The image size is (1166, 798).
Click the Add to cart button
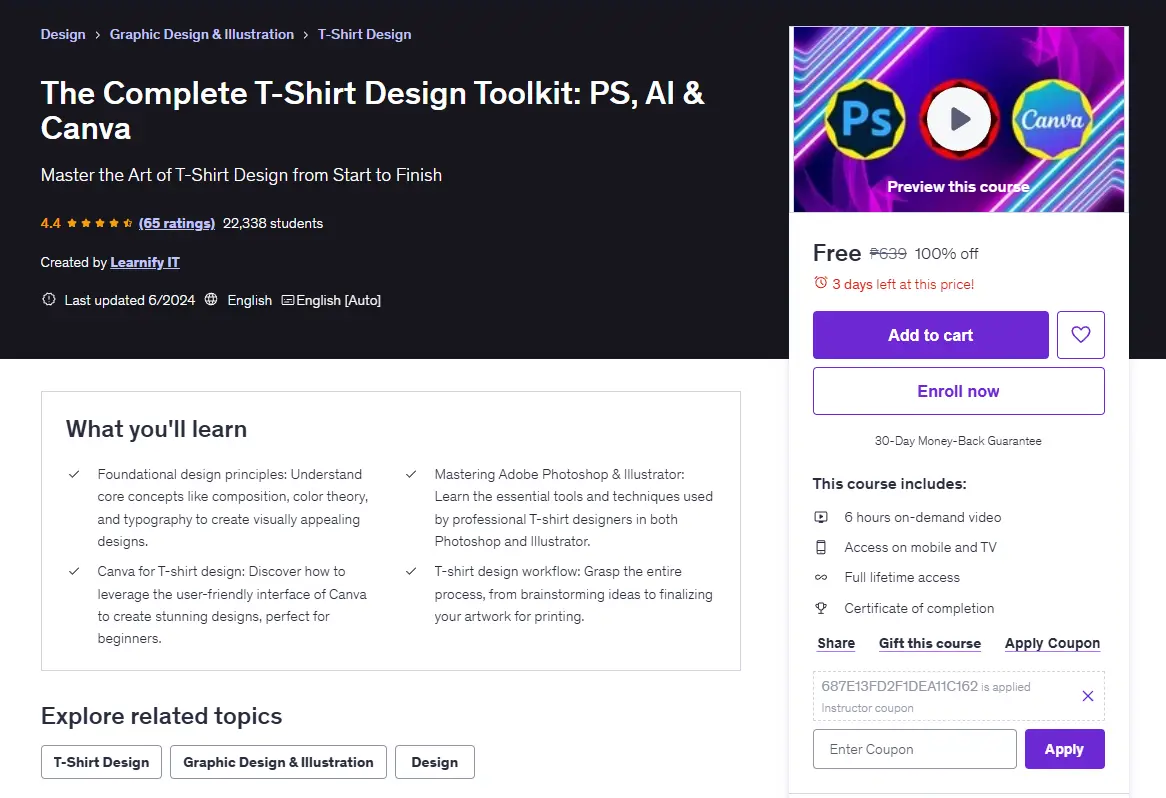coord(930,335)
